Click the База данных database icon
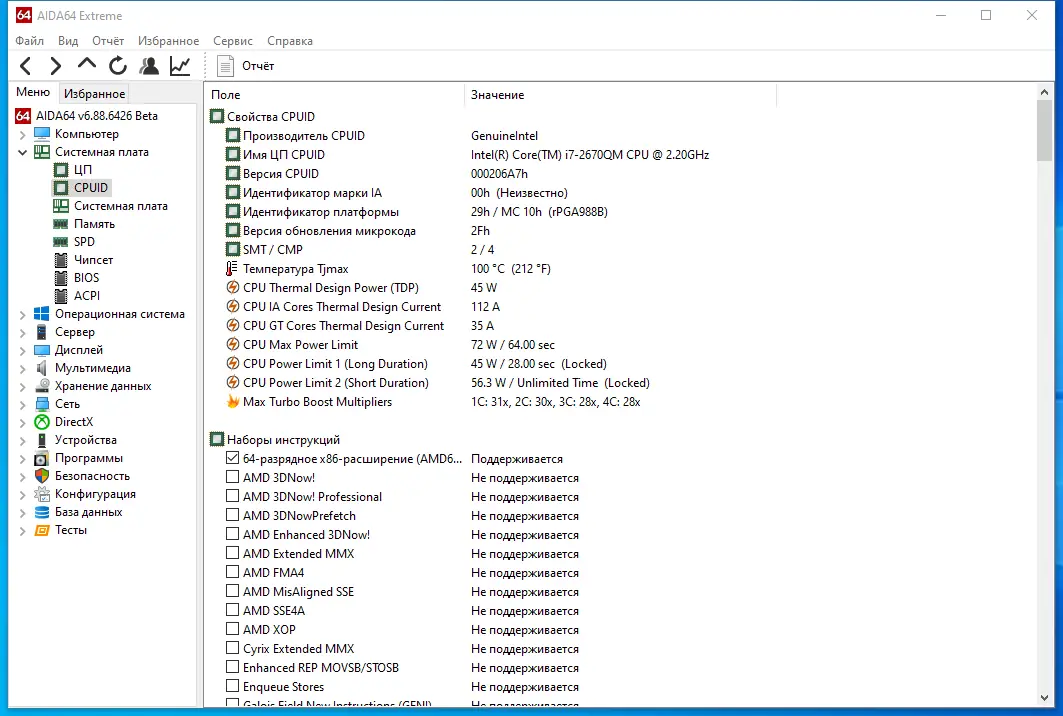This screenshot has height=716, width=1063. pos(42,512)
